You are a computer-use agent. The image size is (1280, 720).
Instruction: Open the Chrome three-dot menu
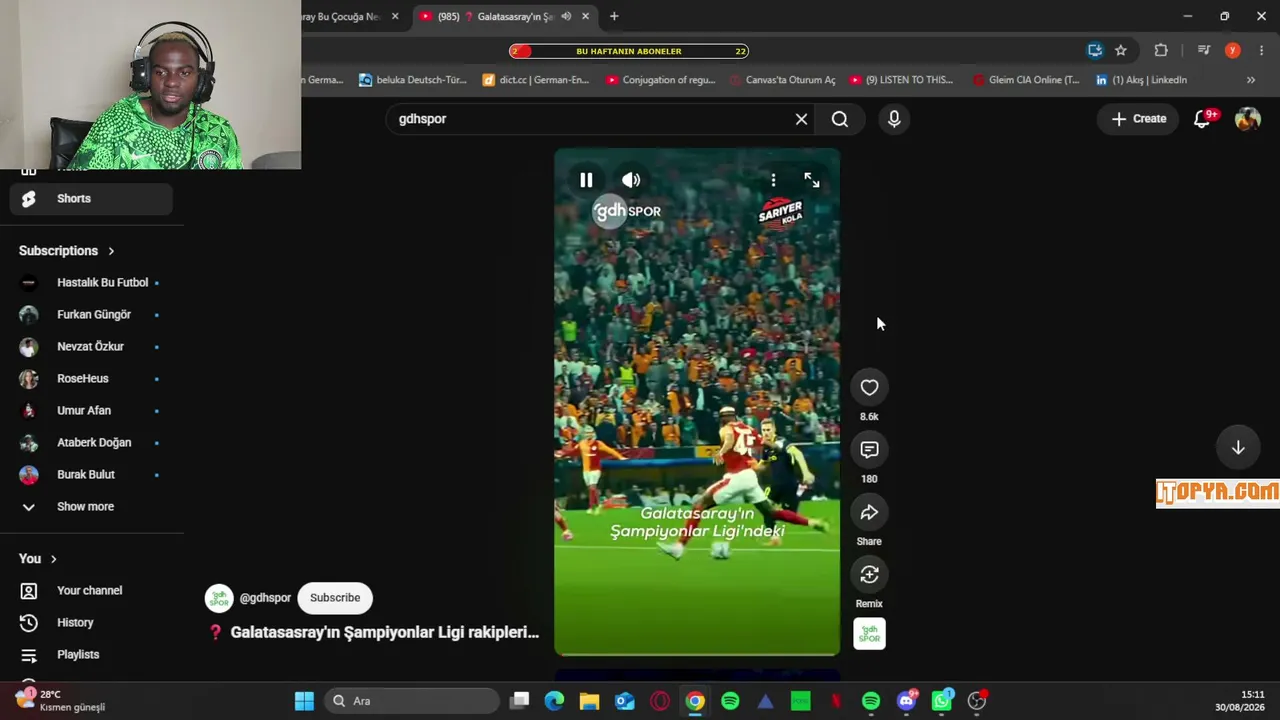(x=1262, y=51)
